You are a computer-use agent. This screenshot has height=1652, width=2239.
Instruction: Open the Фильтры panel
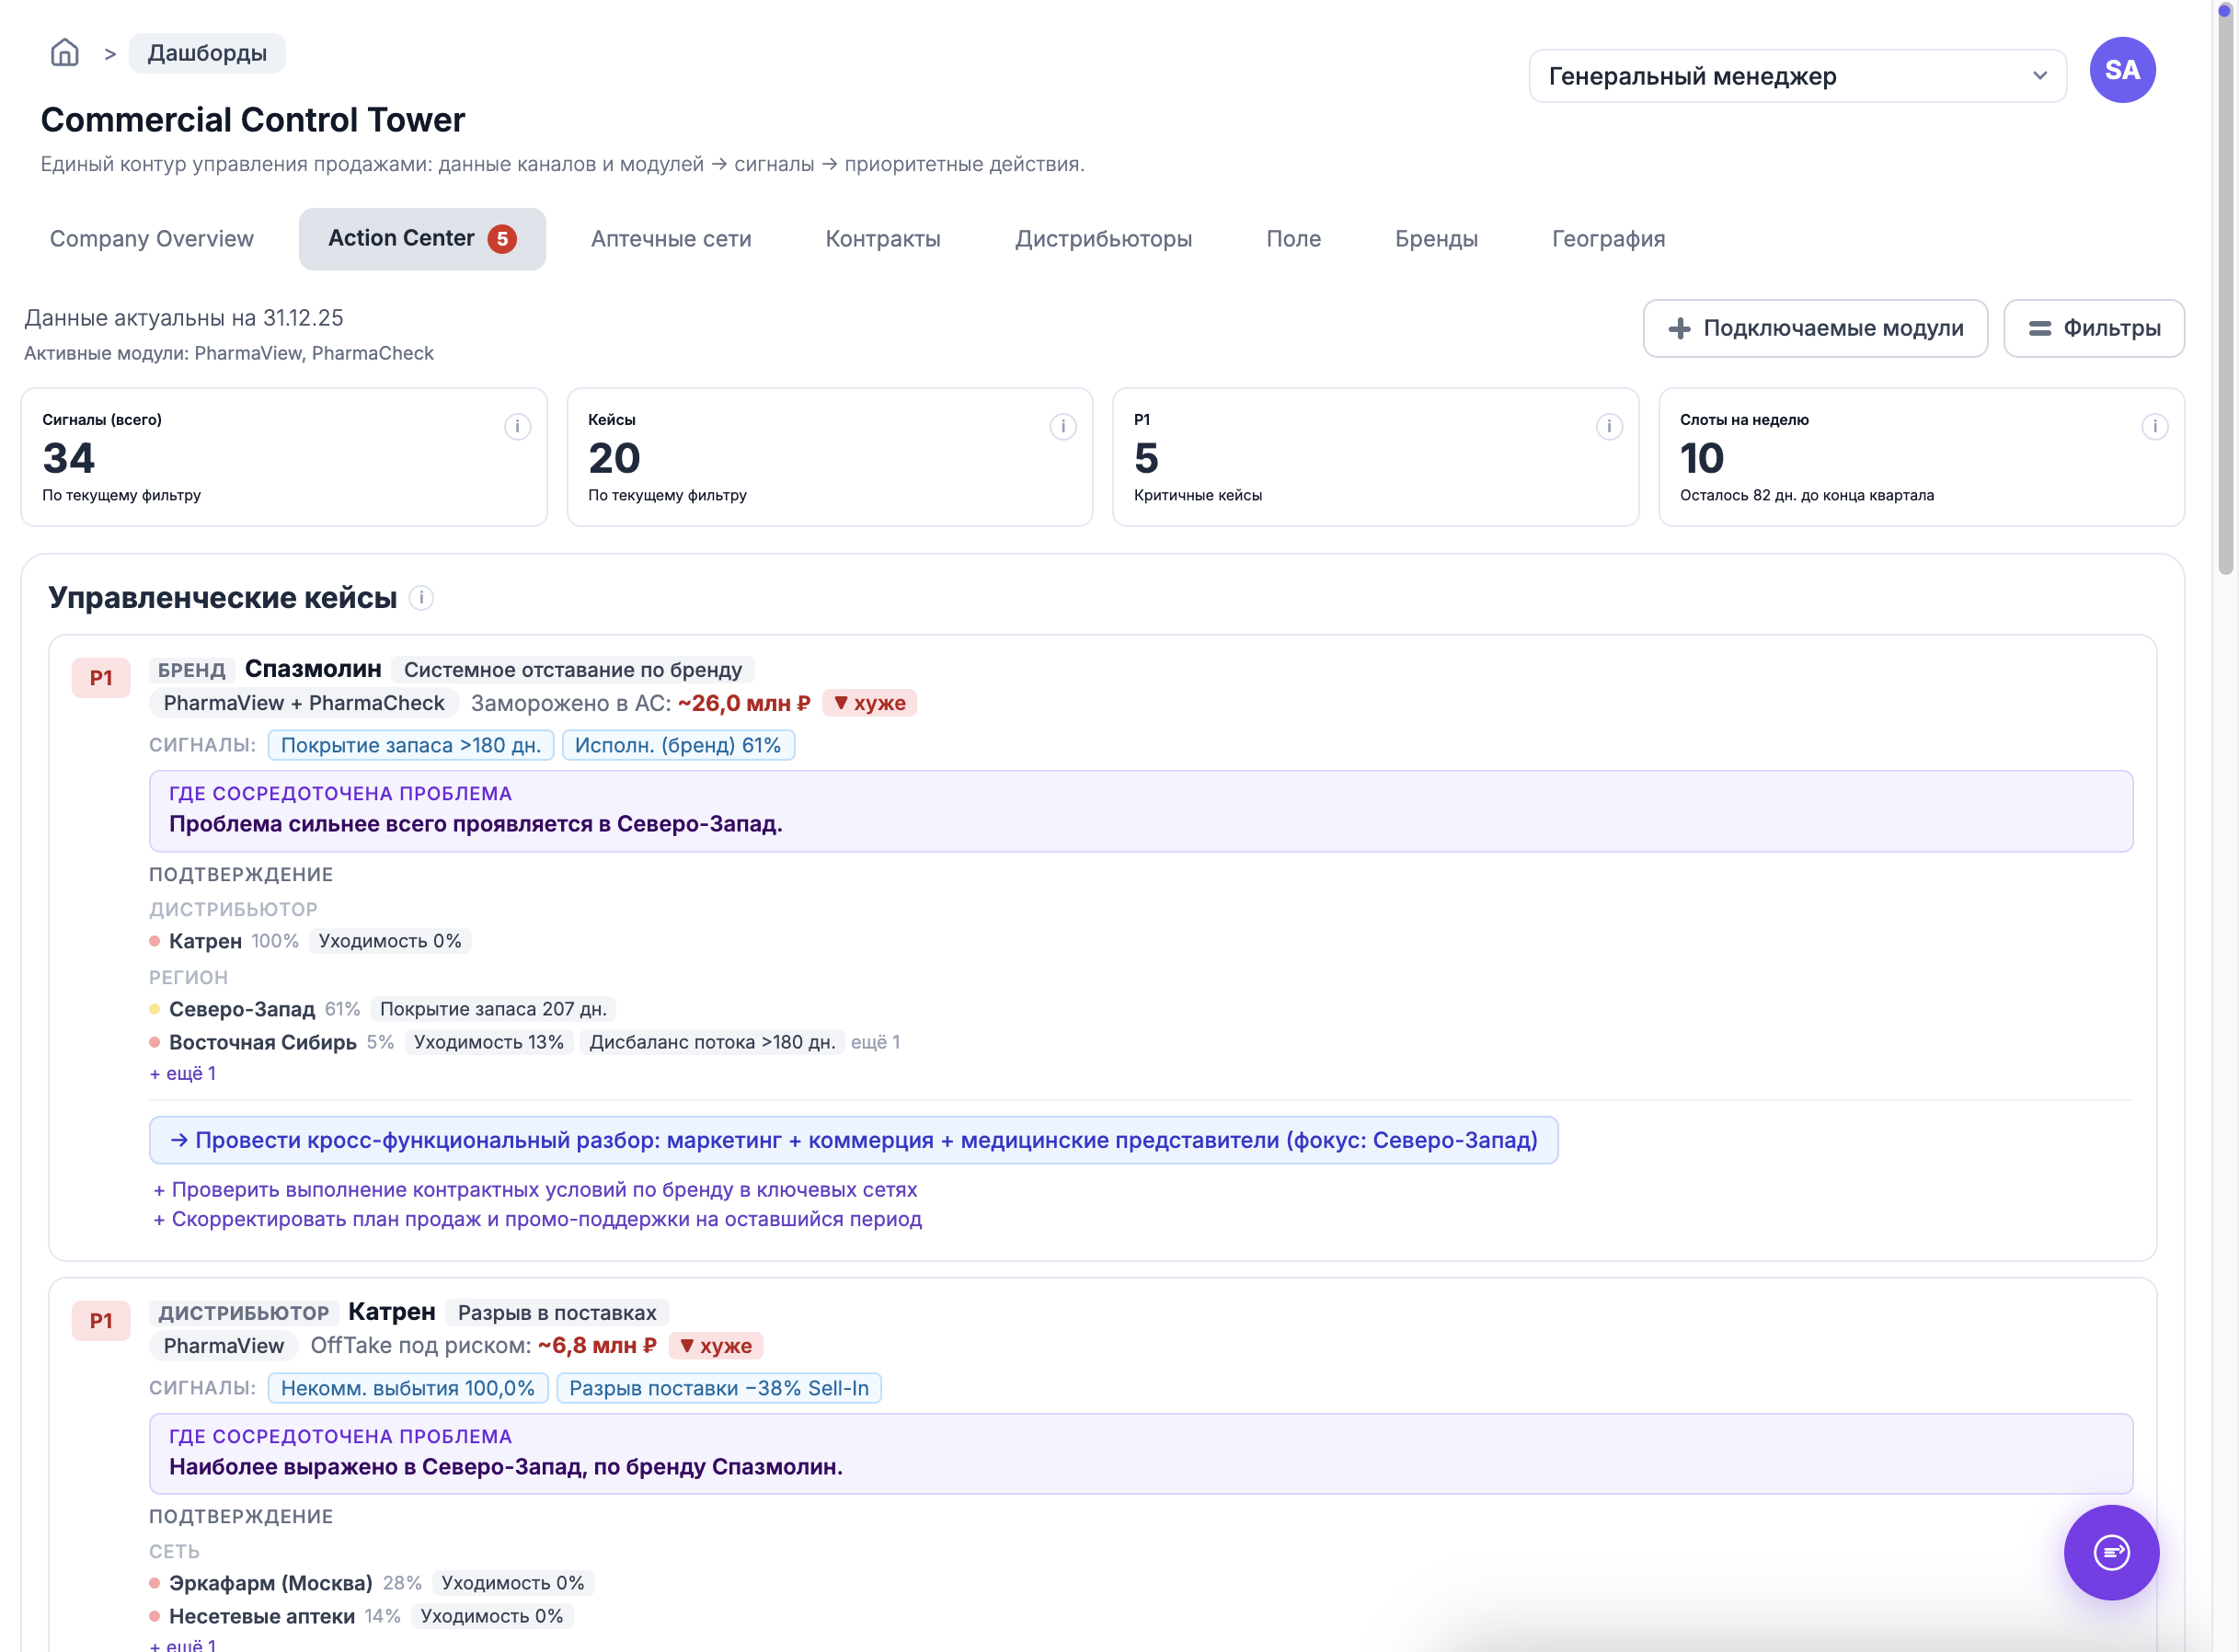(2093, 328)
